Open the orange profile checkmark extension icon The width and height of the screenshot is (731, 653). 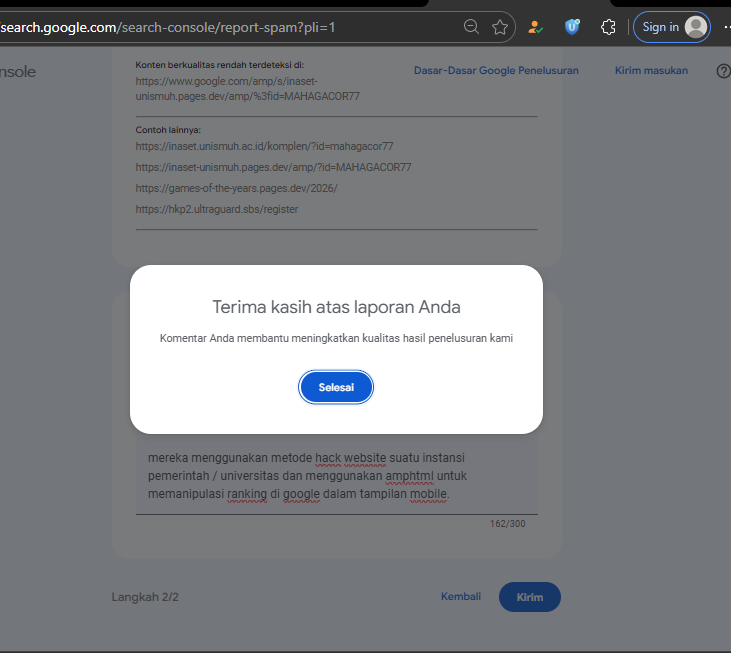(x=535, y=27)
